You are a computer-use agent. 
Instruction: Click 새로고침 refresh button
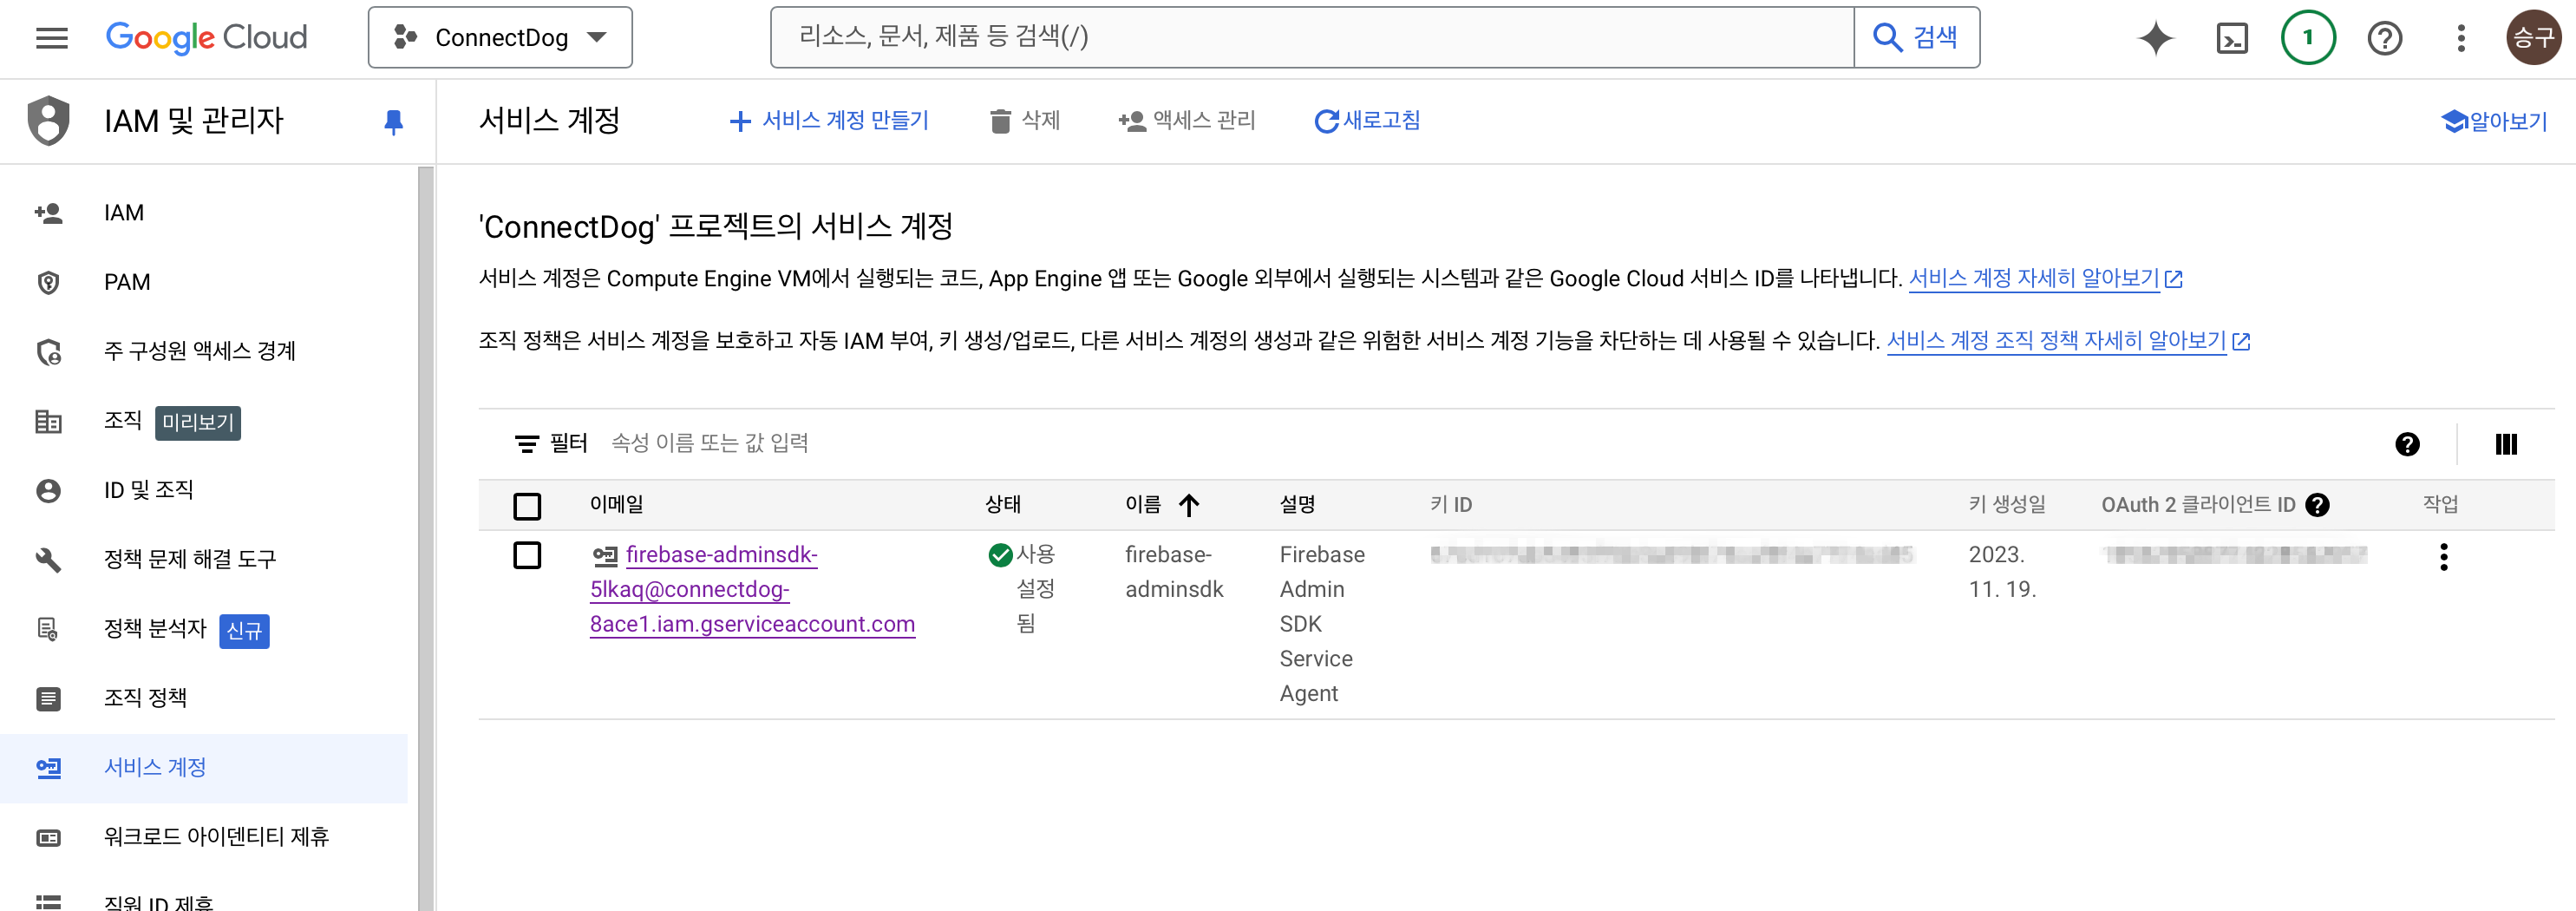coord(1367,121)
